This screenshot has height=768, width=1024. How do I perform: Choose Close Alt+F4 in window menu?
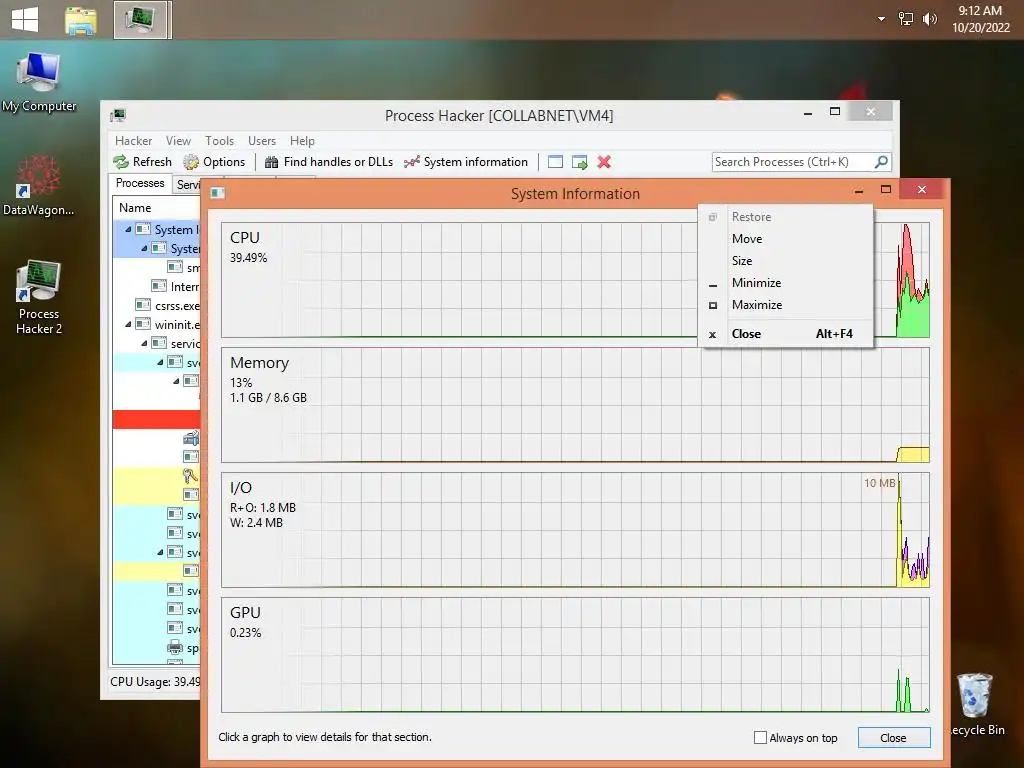tap(786, 334)
